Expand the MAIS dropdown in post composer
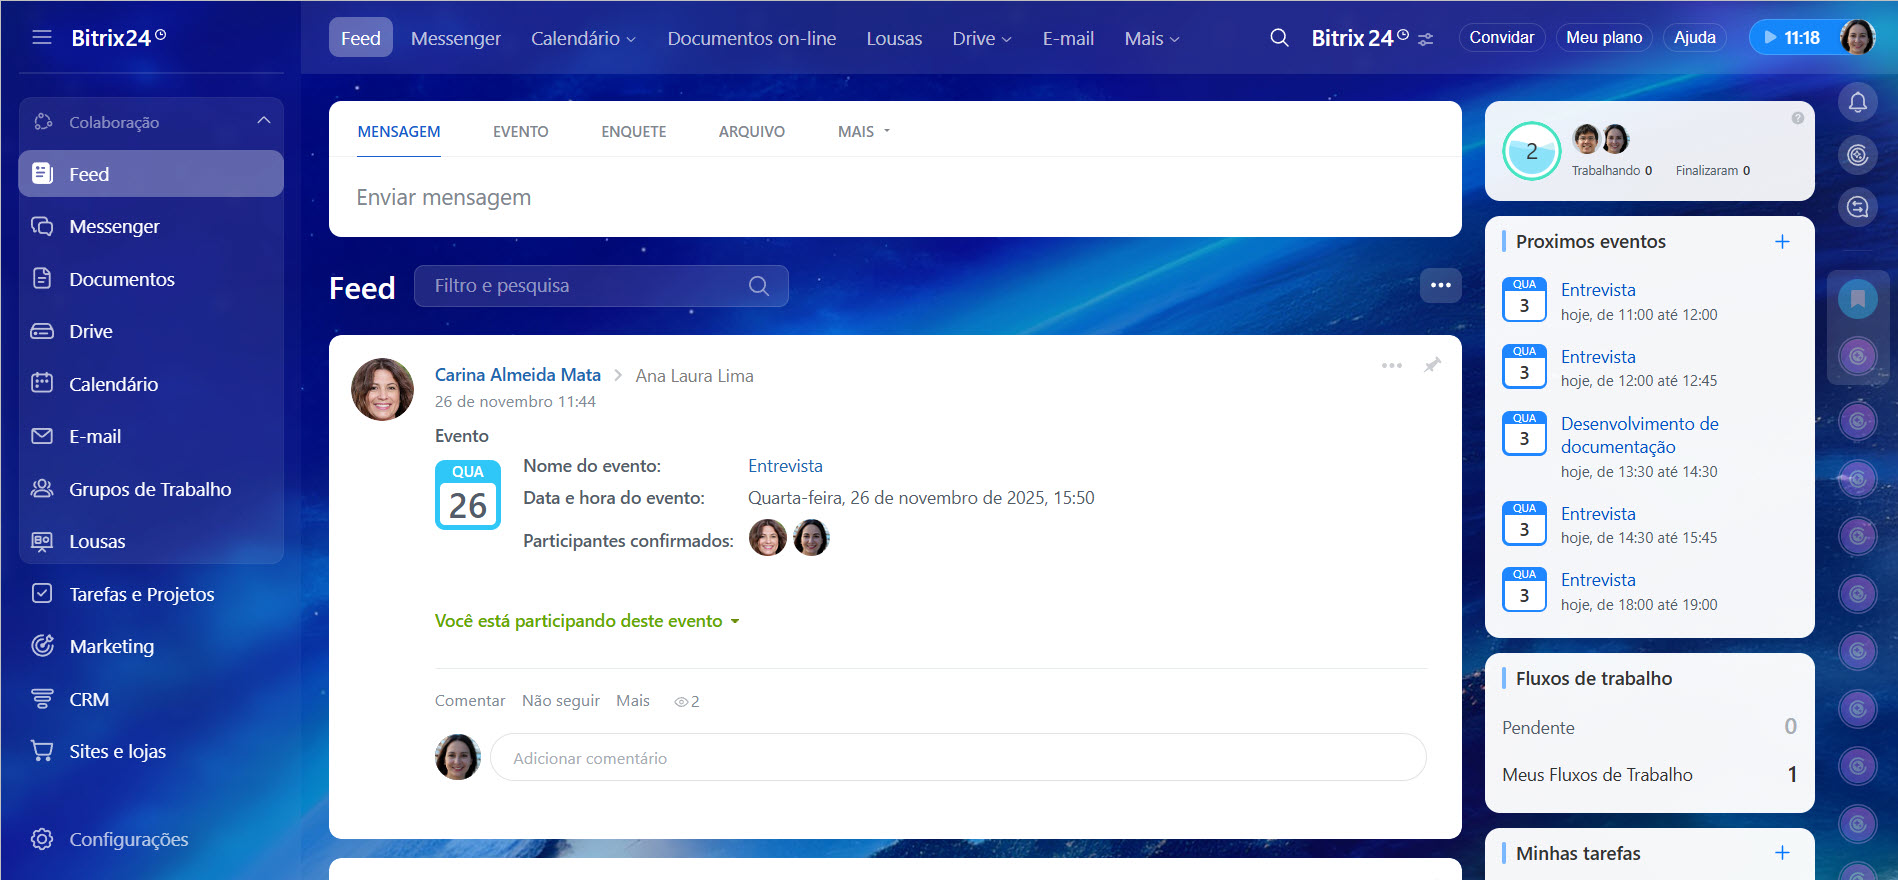Image resolution: width=1898 pixels, height=880 pixels. tap(863, 131)
